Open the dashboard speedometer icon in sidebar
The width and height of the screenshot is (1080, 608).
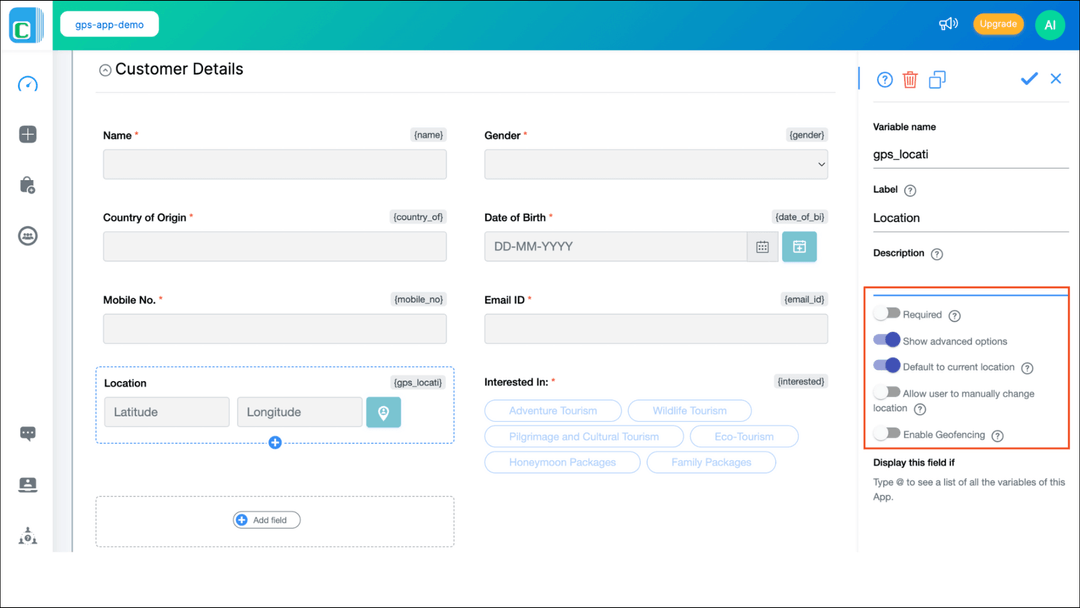point(27,85)
